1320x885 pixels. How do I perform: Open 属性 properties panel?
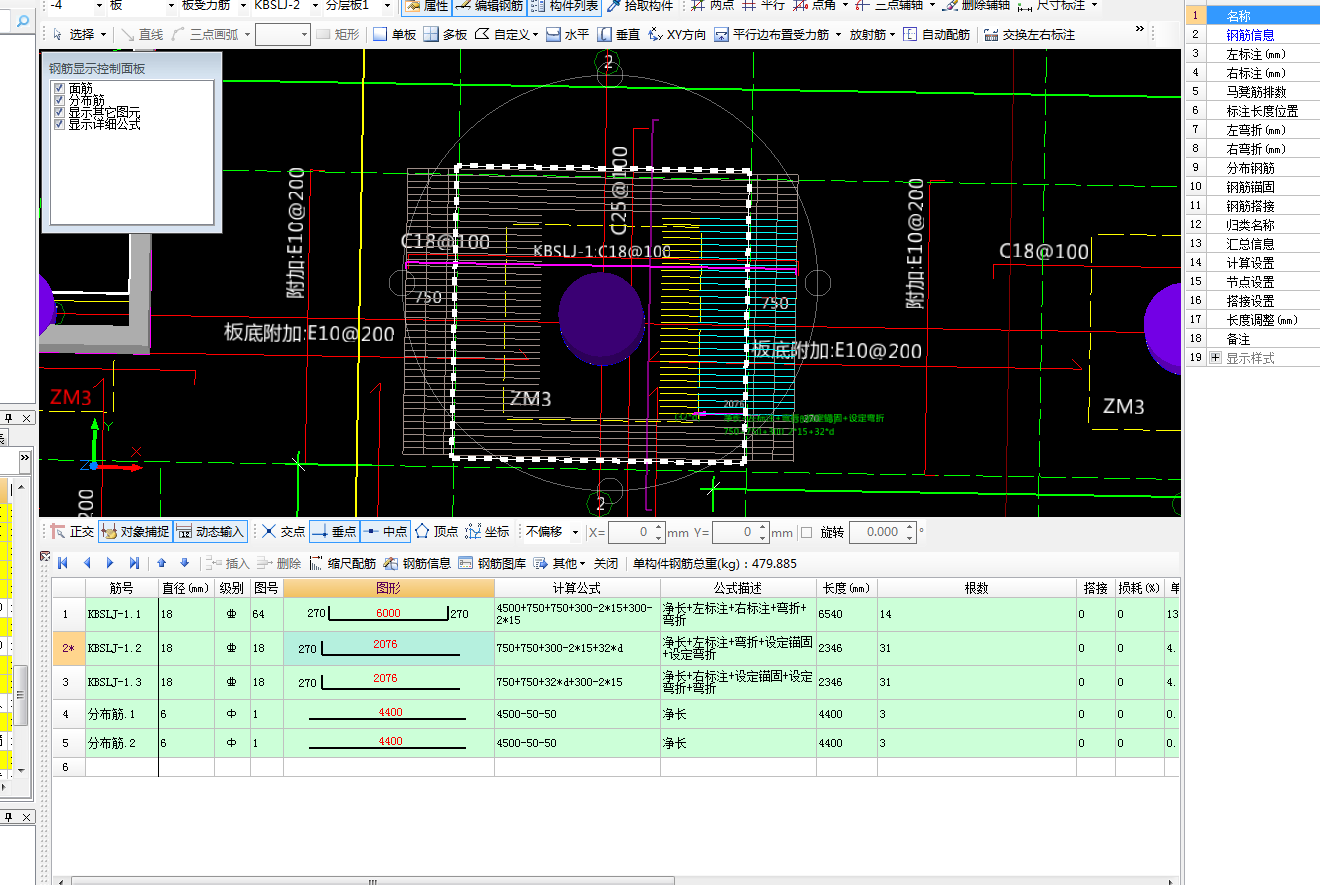click(426, 6)
